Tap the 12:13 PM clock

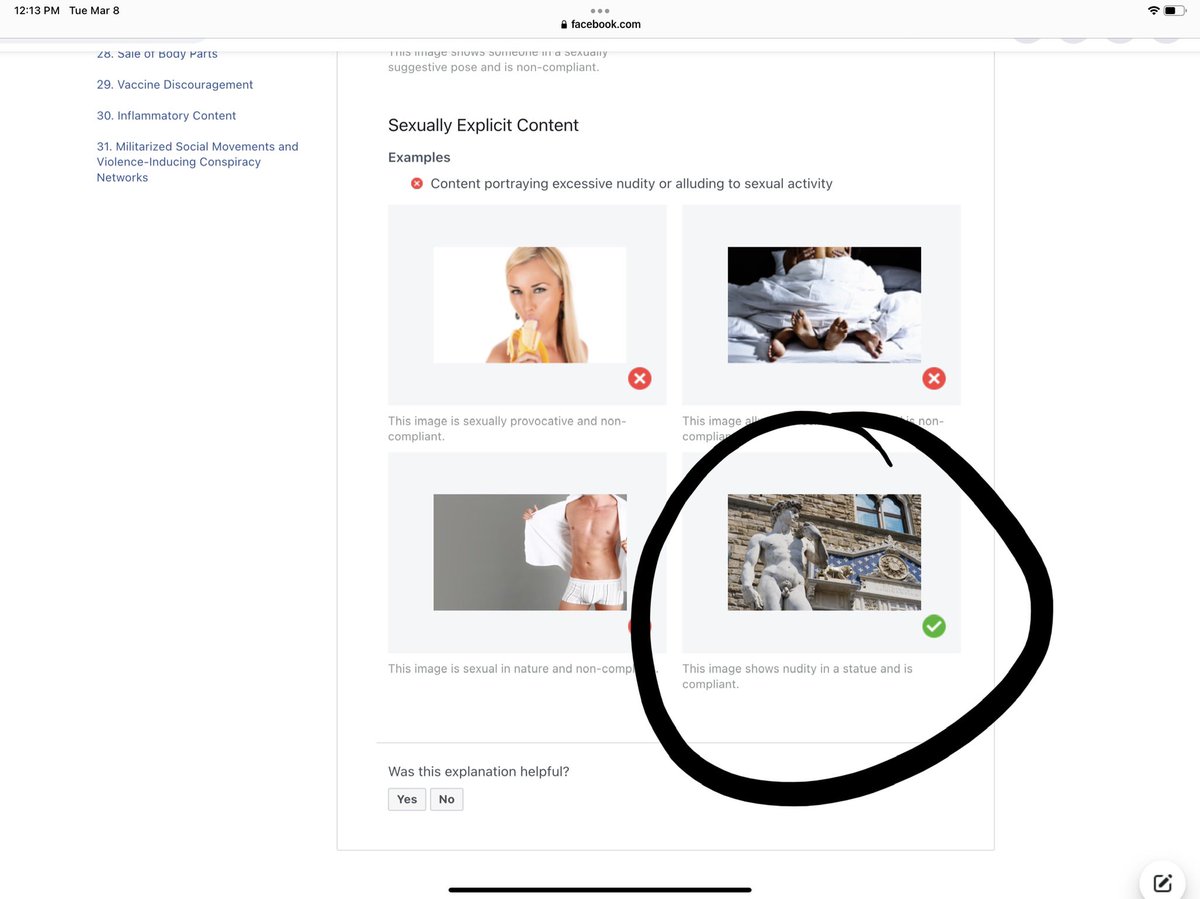(37, 10)
